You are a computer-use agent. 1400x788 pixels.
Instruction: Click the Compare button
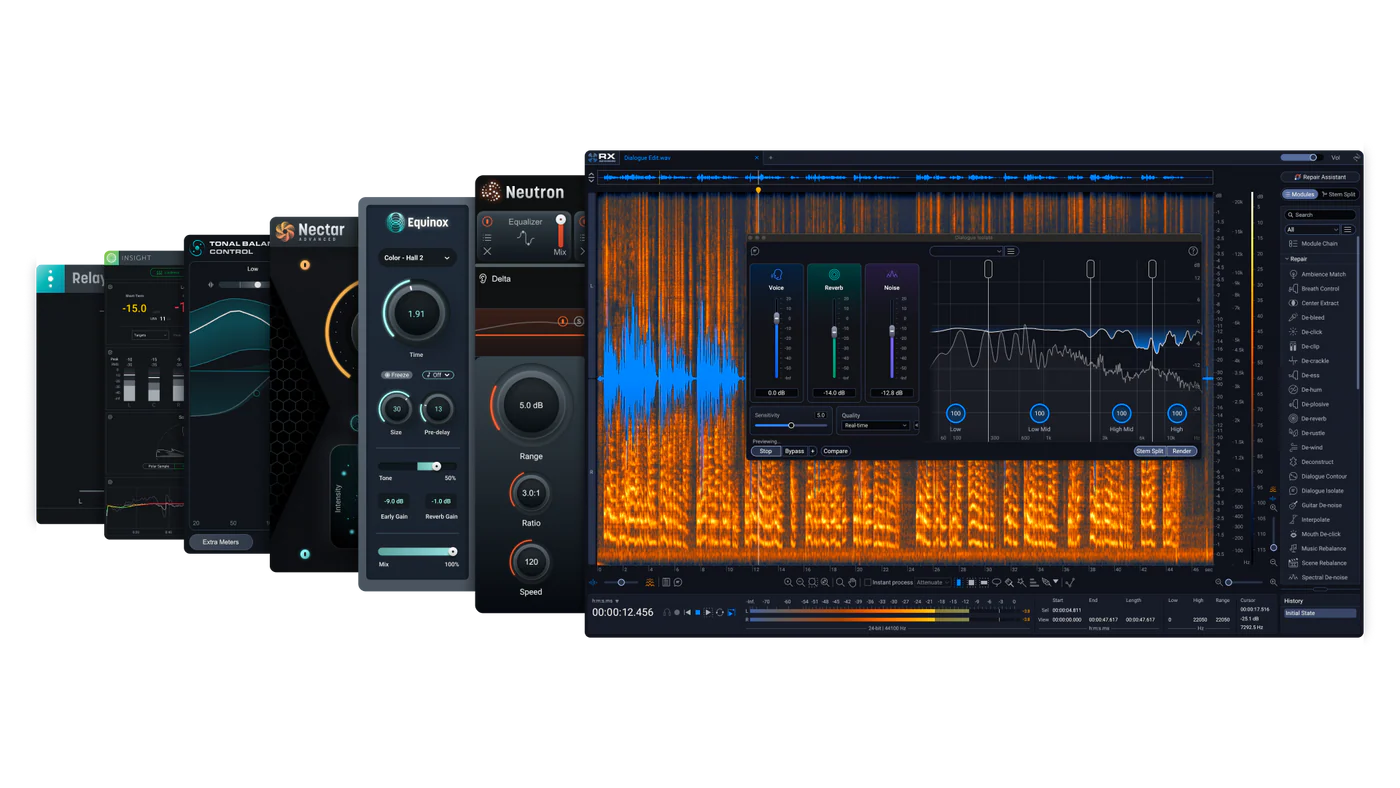click(x=835, y=451)
